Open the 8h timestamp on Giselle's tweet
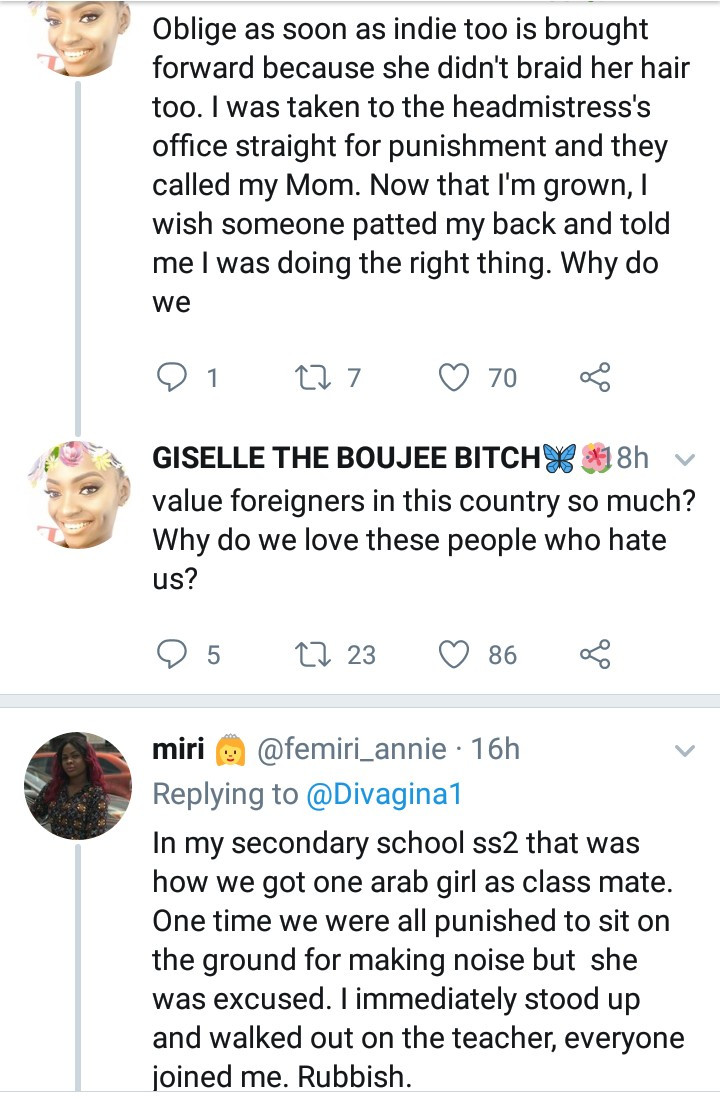Screen dimensions: 720x1099 (633, 458)
